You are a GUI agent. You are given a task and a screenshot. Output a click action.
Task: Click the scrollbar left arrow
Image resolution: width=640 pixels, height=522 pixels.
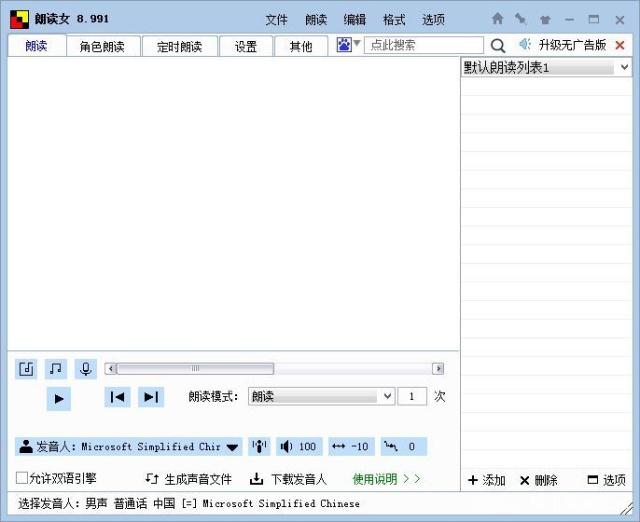pos(111,369)
